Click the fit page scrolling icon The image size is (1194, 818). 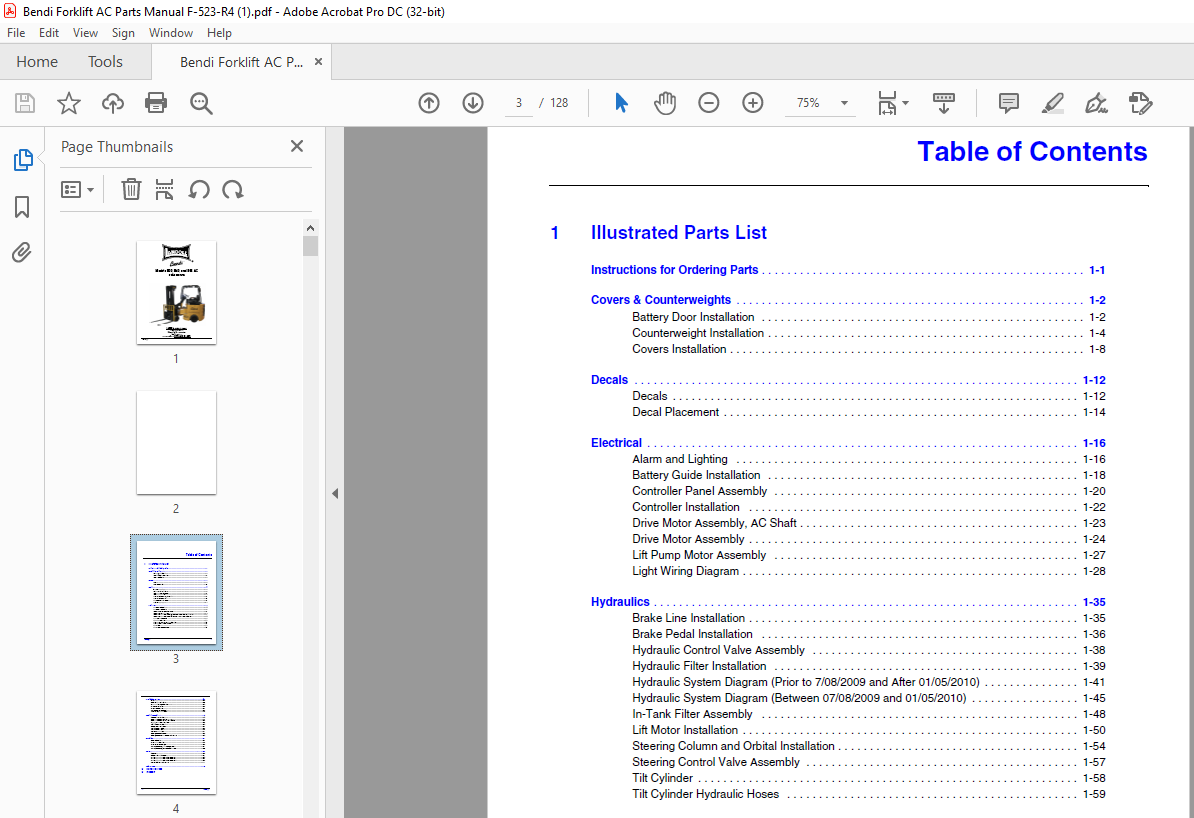pyautogui.click(x=887, y=103)
